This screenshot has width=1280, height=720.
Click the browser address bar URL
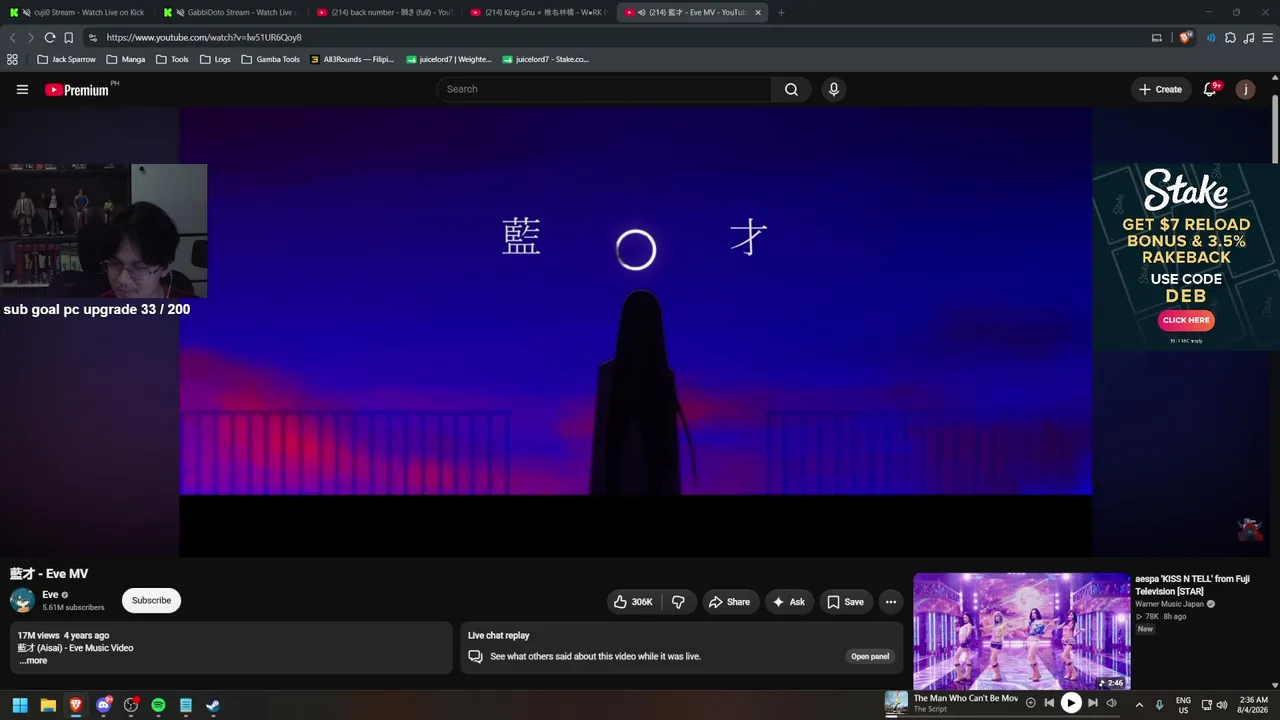204,37
